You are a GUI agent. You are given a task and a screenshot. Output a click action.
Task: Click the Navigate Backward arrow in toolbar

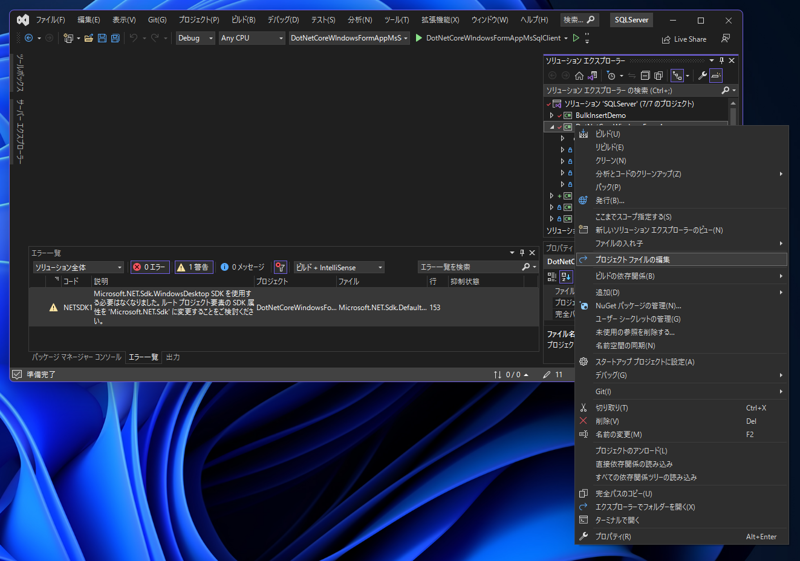coord(29,38)
